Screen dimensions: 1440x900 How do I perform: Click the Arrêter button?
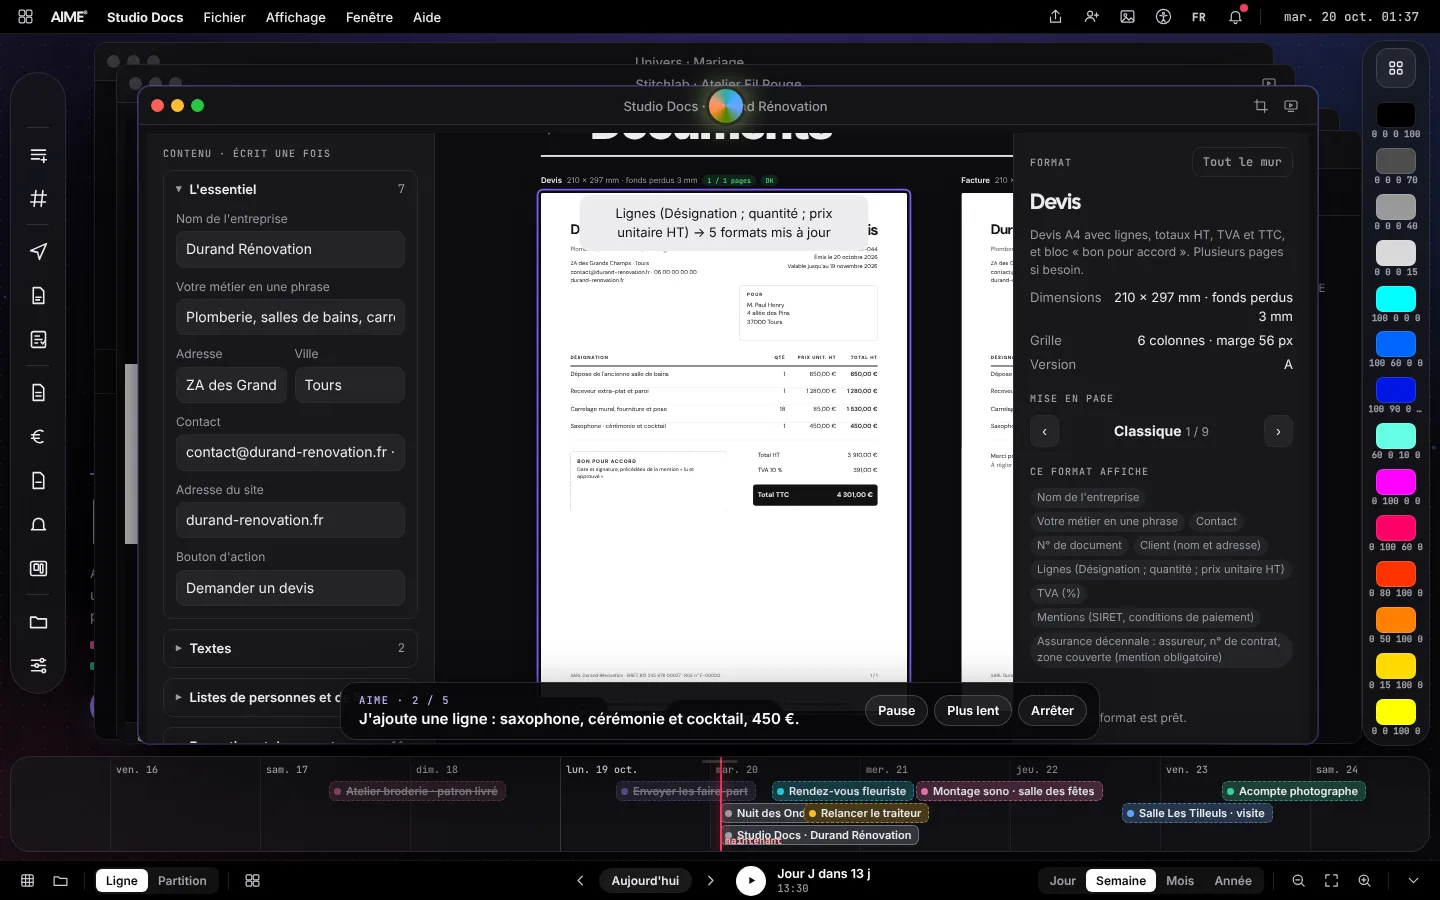click(x=1052, y=711)
